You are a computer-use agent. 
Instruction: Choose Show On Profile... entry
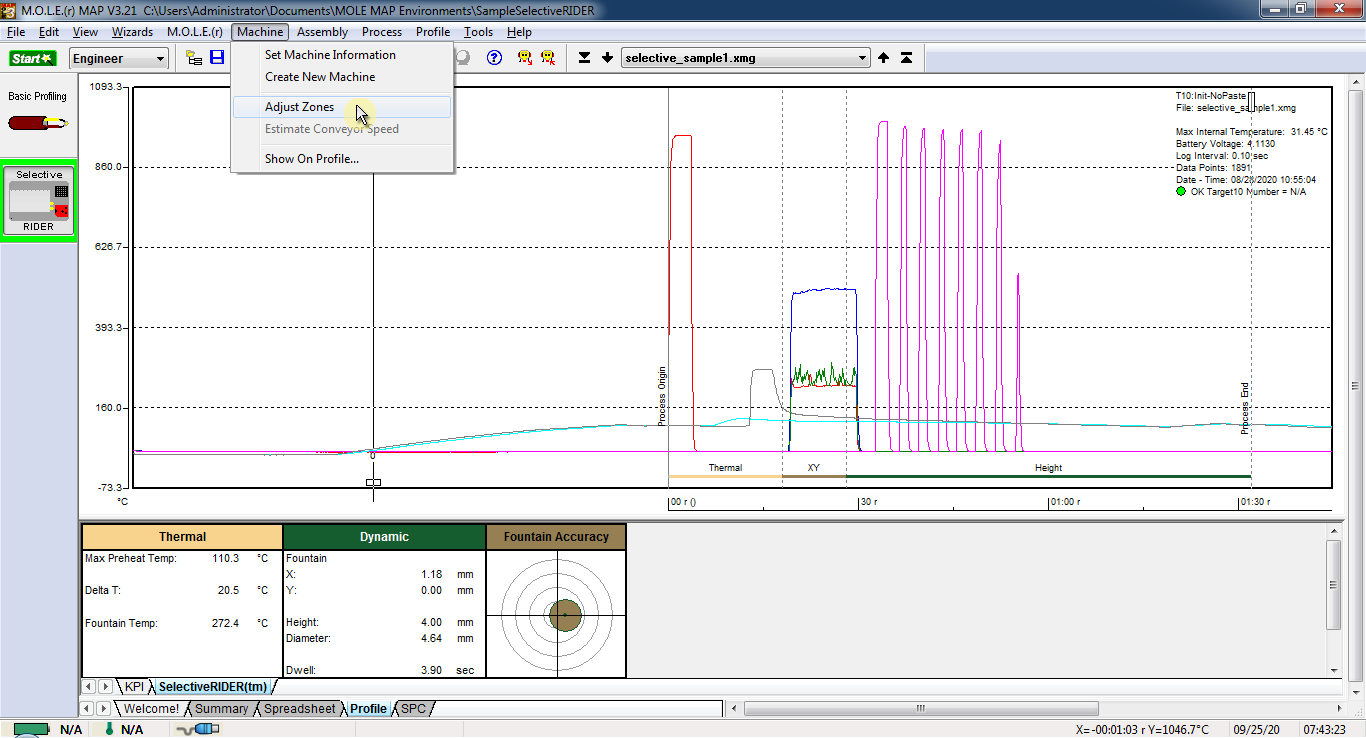pyautogui.click(x=342, y=159)
